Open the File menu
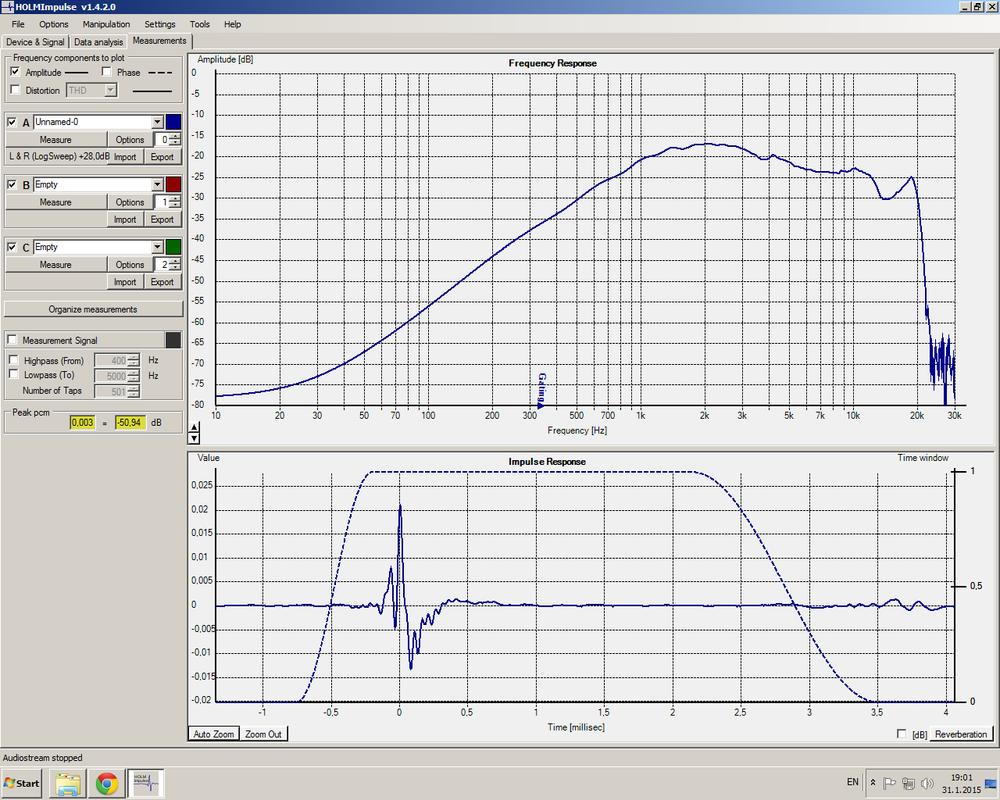The image size is (1000, 800). pyautogui.click(x=18, y=24)
